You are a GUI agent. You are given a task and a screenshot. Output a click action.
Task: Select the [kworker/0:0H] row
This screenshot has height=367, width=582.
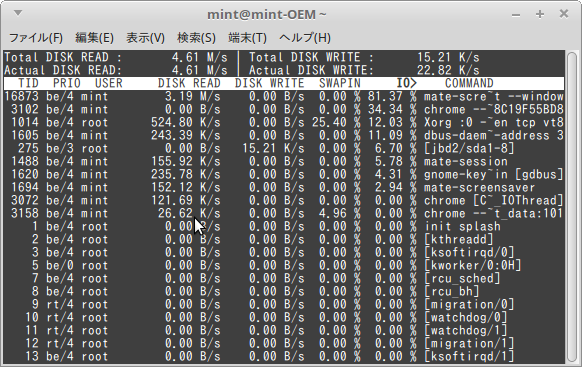pos(284,265)
